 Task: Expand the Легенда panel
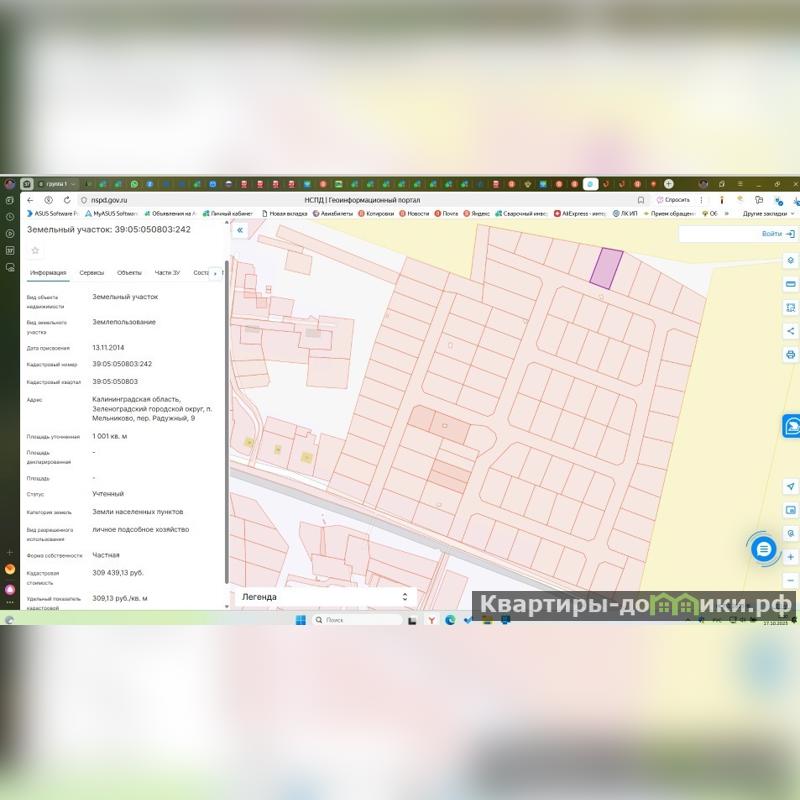pyautogui.click(x=404, y=597)
